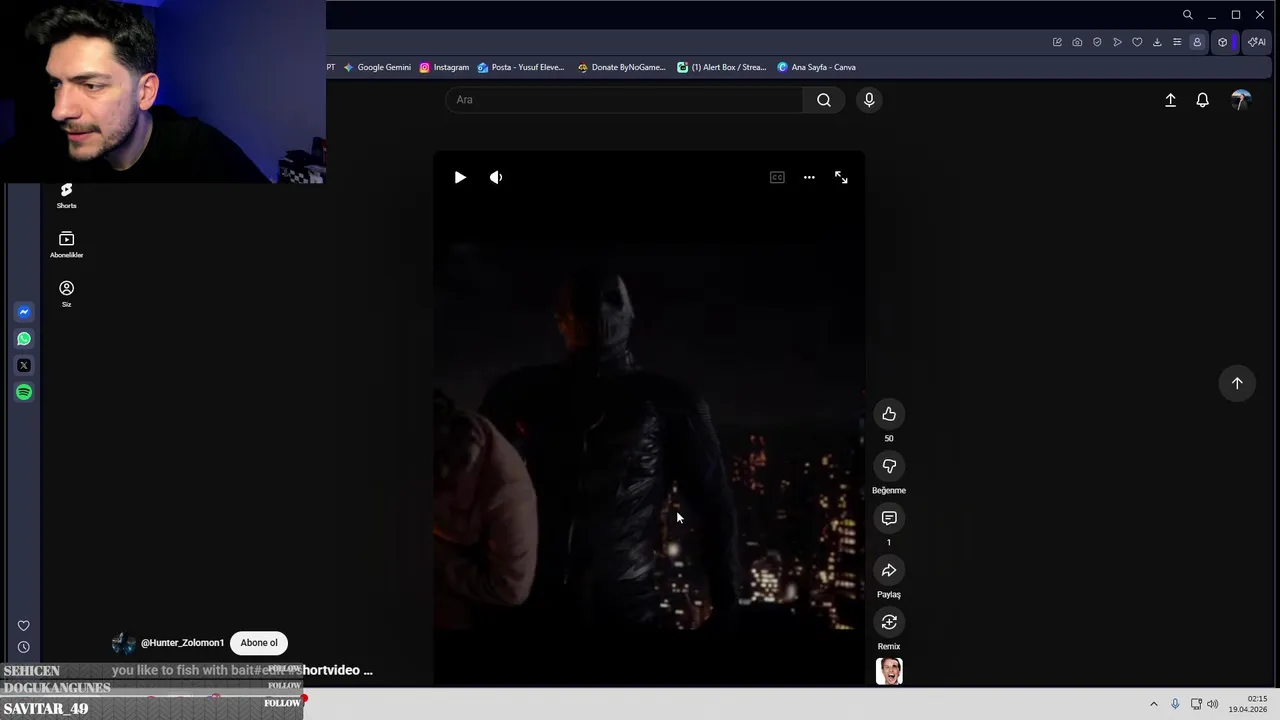Open the Instagram bookmark
Viewport: 1280px width, 720px height.
[444, 67]
